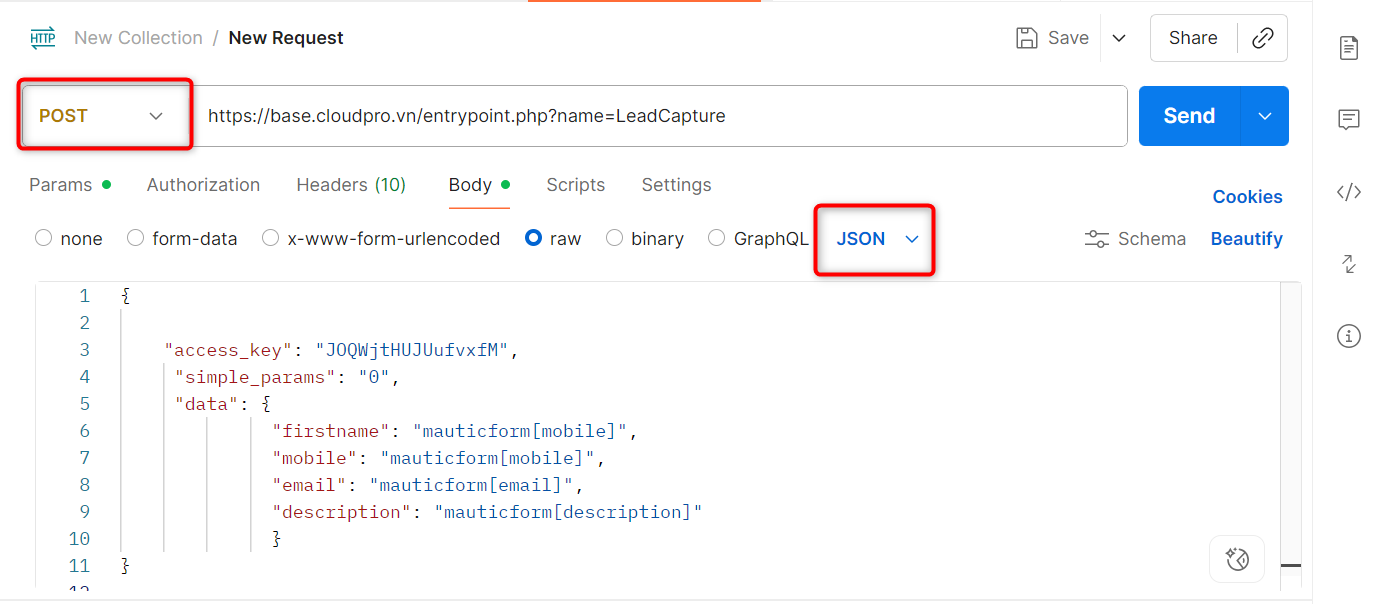Click the related requests arrows icon
Image resolution: width=1376 pixels, height=604 pixels.
coord(1349,264)
